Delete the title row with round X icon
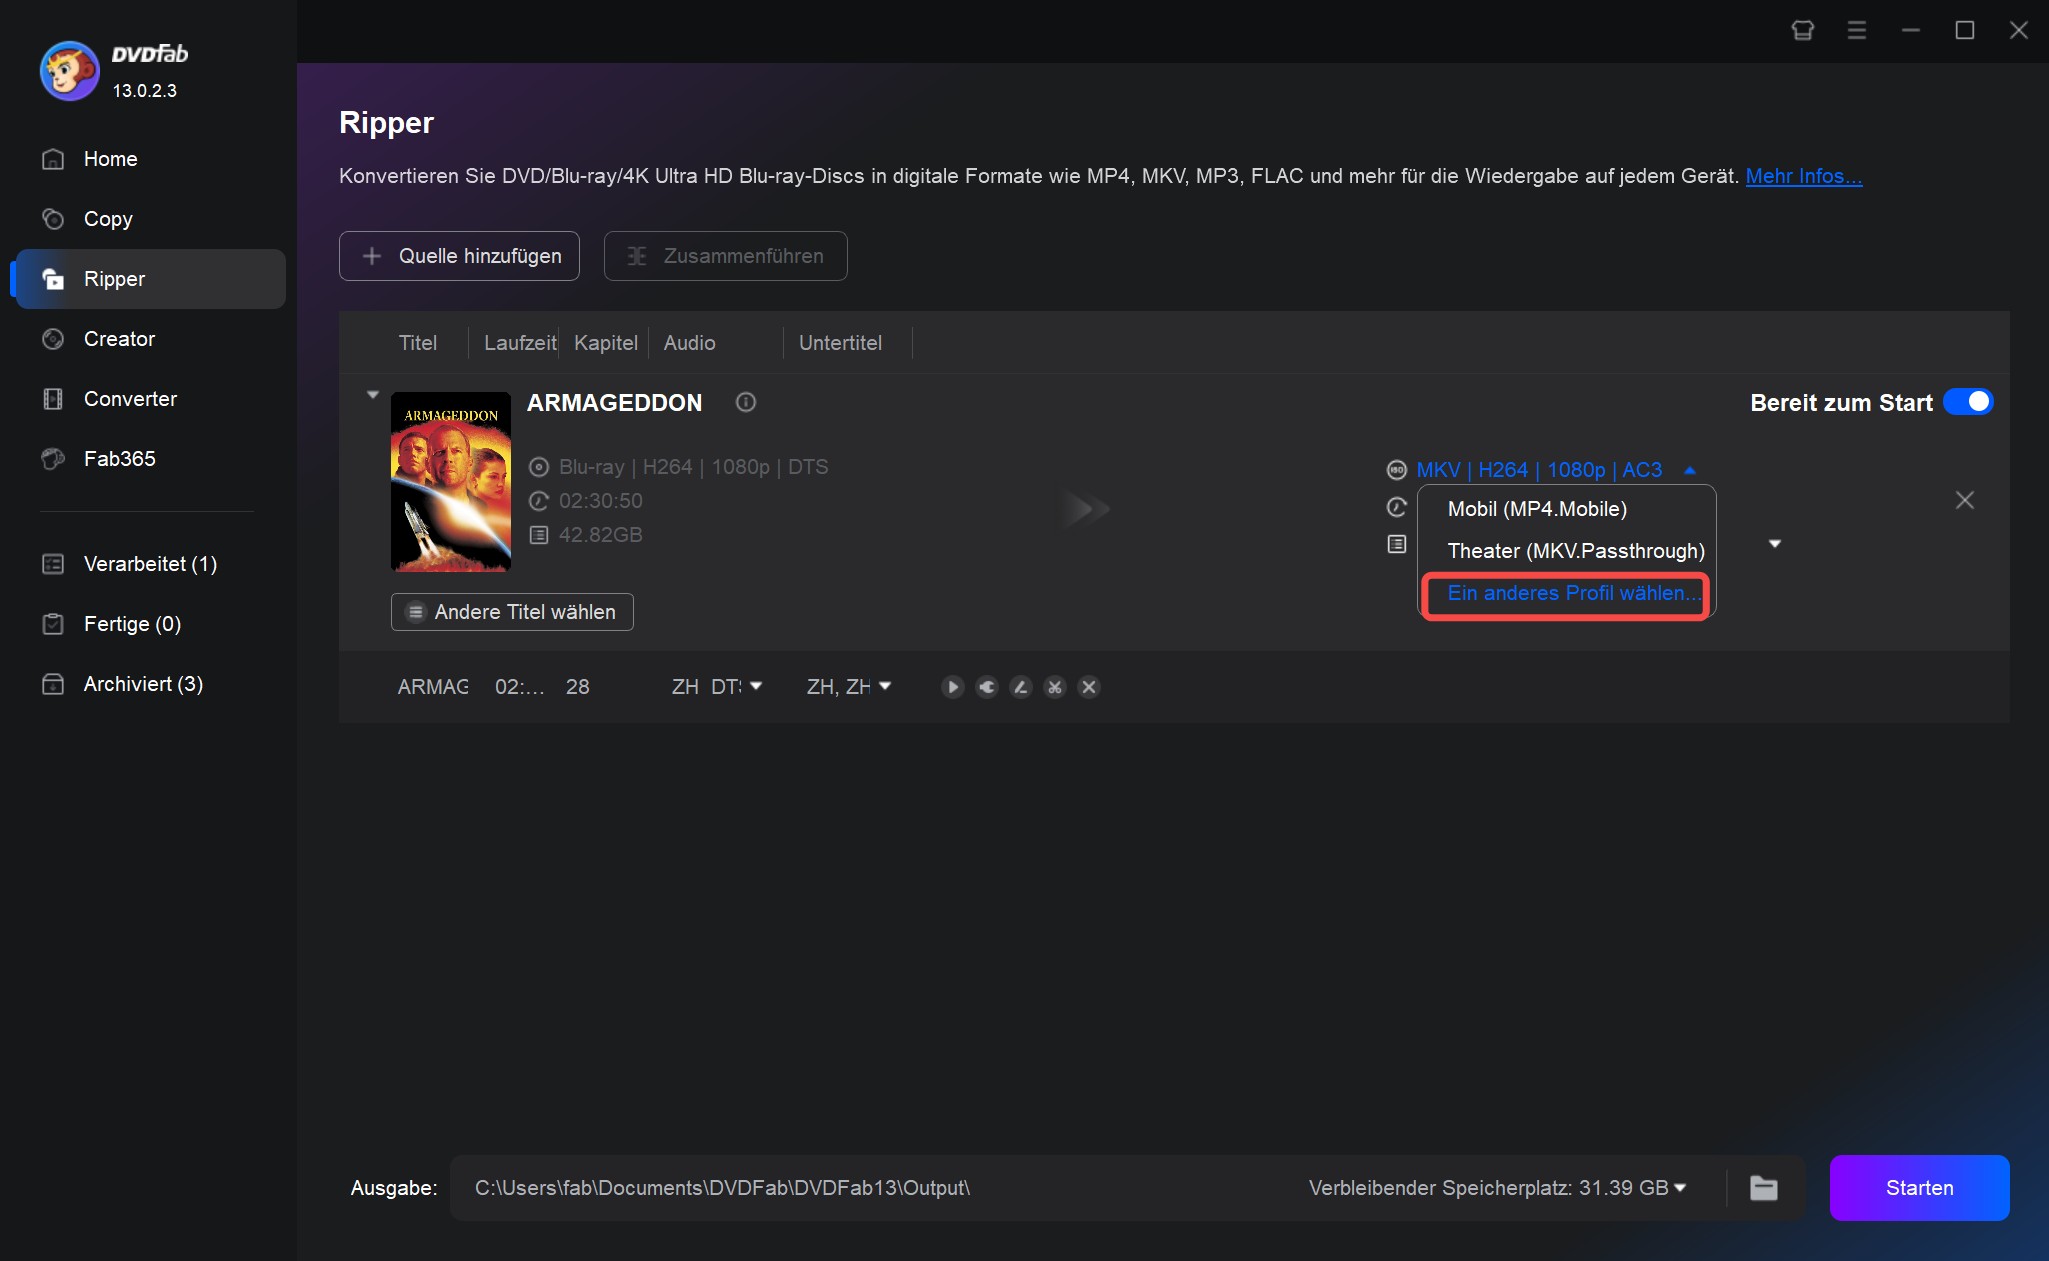This screenshot has height=1261, width=2049. [x=1089, y=687]
